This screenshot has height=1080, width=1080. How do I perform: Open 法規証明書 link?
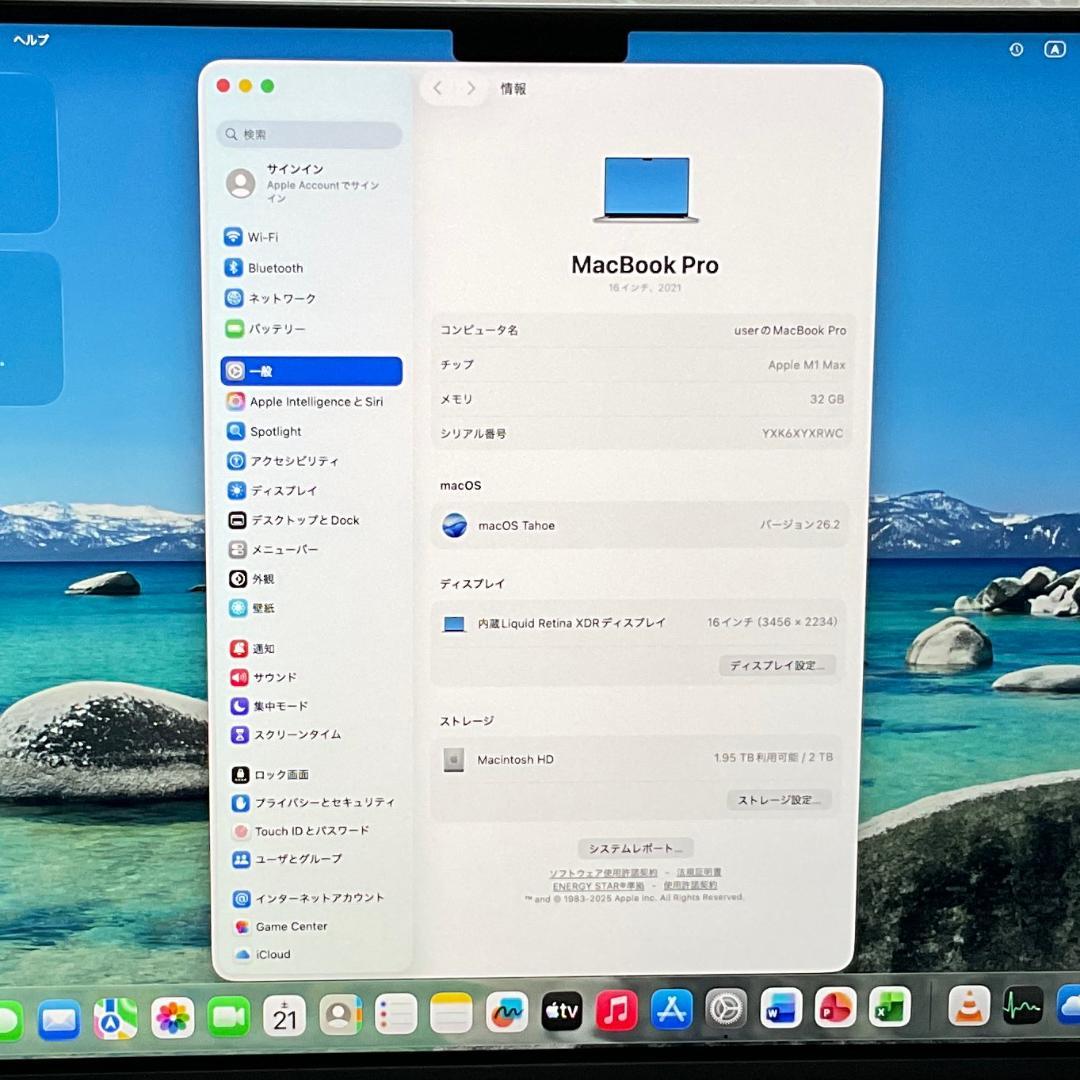(x=699, y=873)
